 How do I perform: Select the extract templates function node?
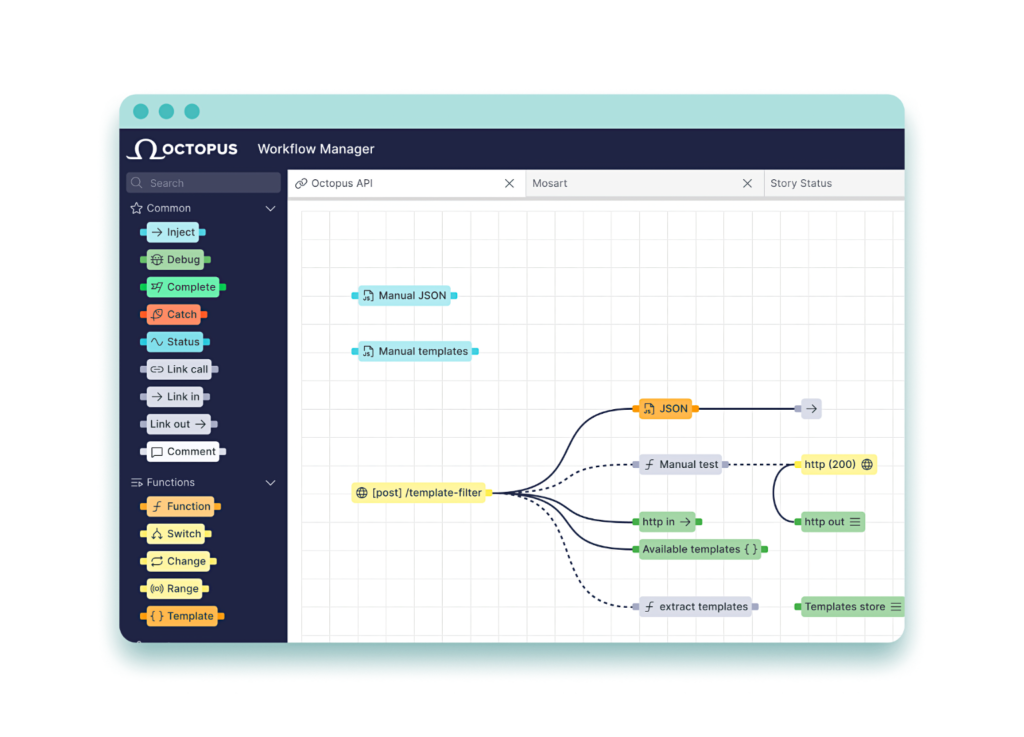pyautogui.click(x=696, y=607)
